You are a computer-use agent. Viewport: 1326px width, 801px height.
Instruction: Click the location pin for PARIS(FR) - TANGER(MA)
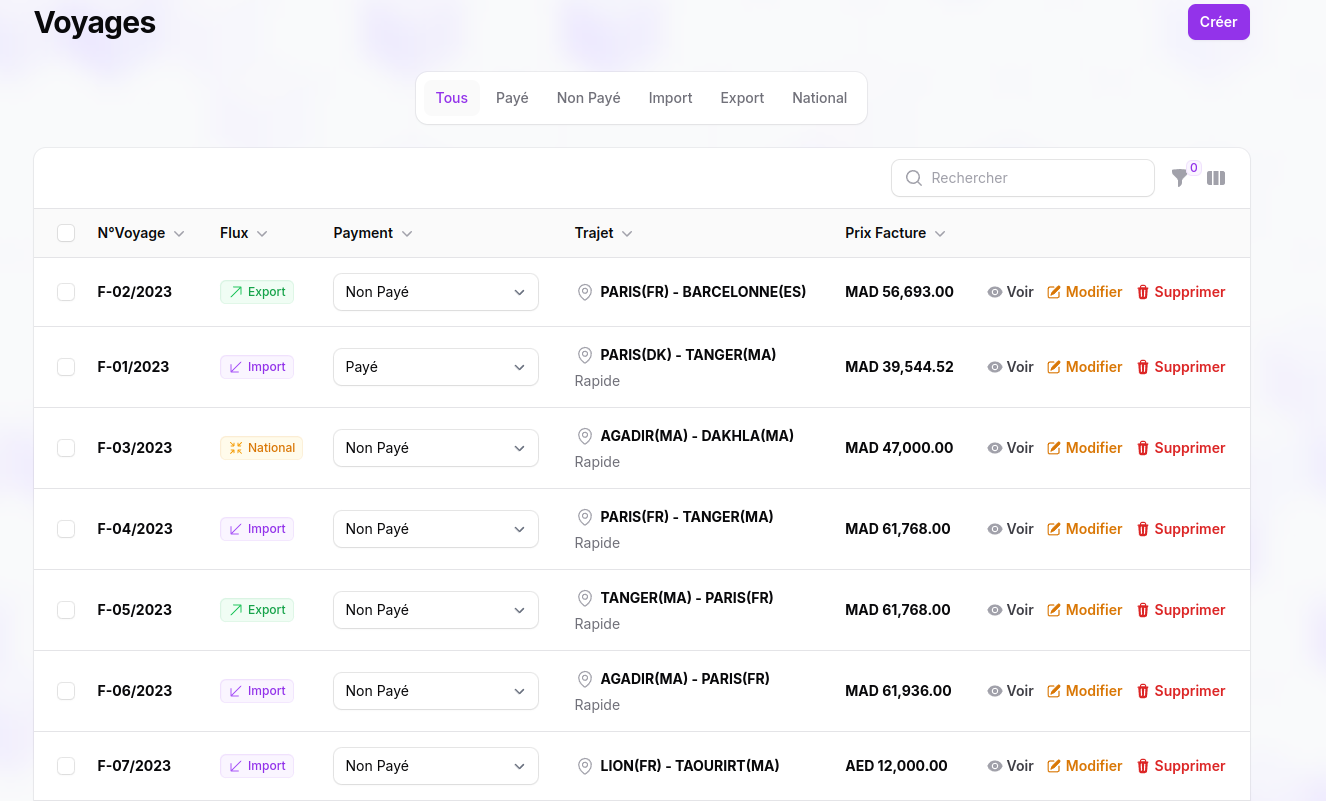tap(585, 517)
